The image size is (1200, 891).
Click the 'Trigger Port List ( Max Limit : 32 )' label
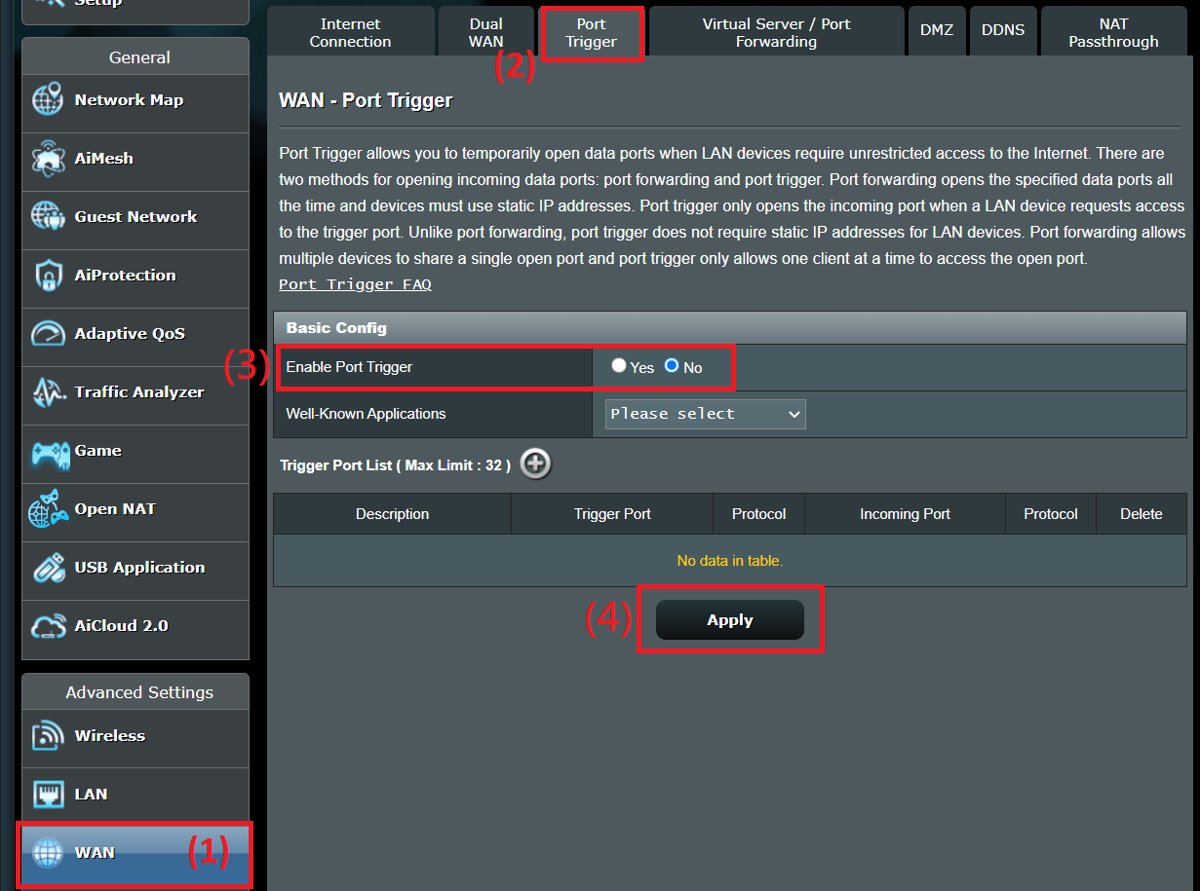395,465
